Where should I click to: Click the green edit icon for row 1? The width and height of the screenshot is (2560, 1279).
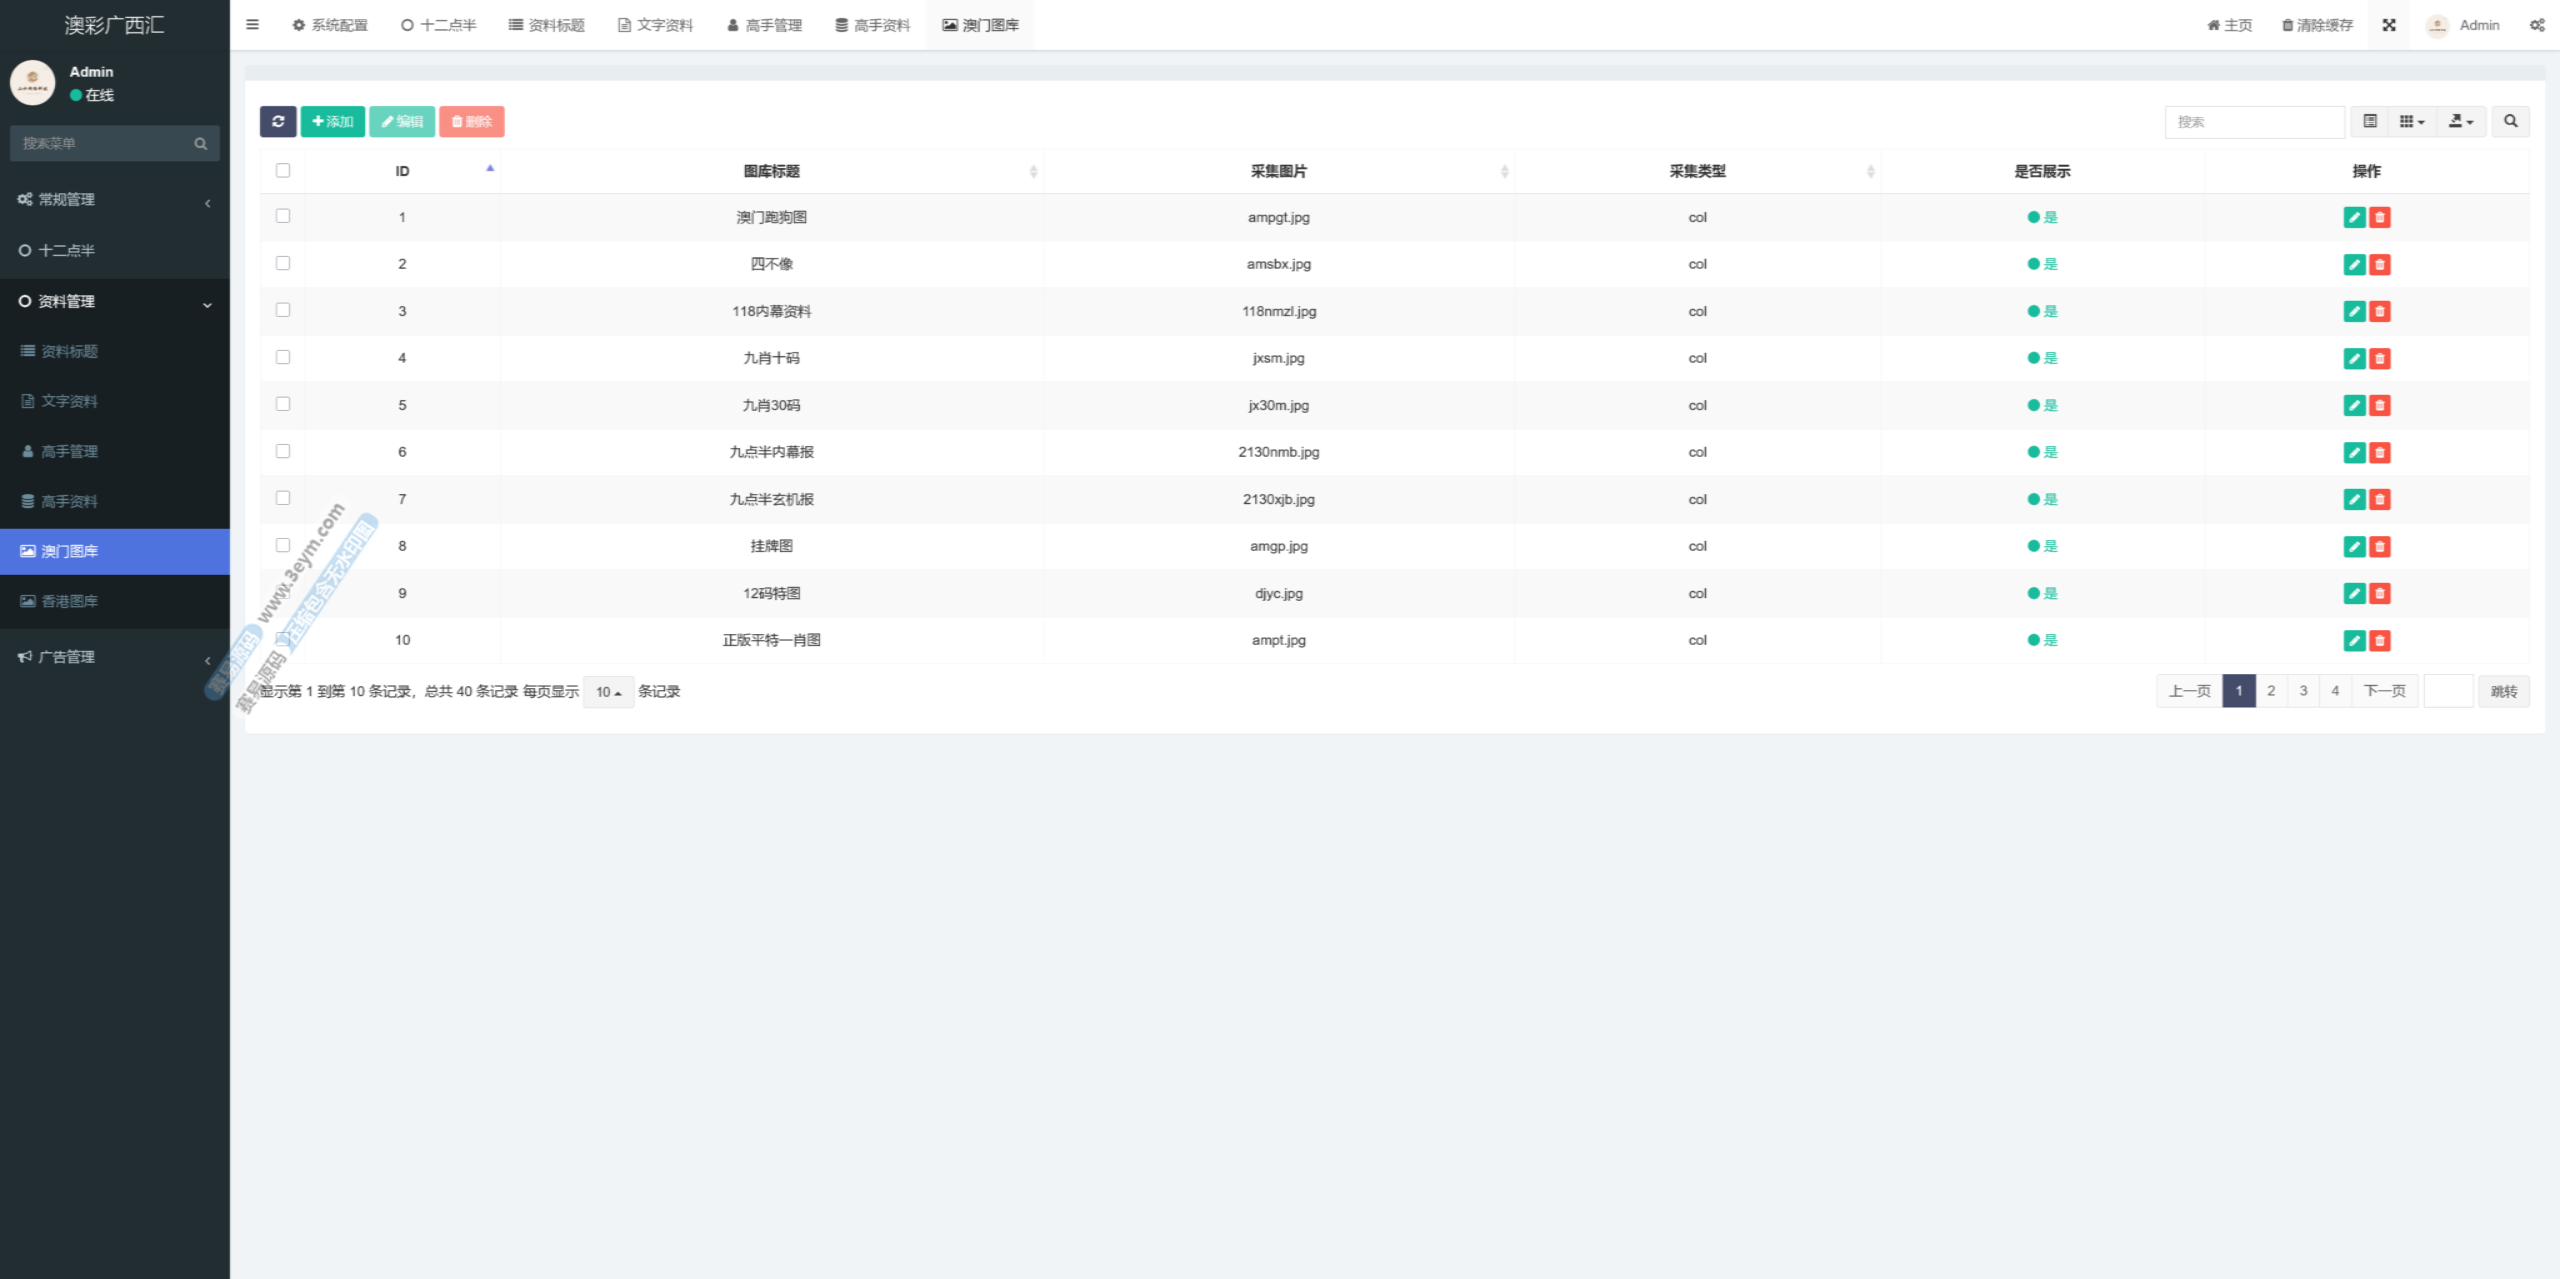coord(2354,217)
